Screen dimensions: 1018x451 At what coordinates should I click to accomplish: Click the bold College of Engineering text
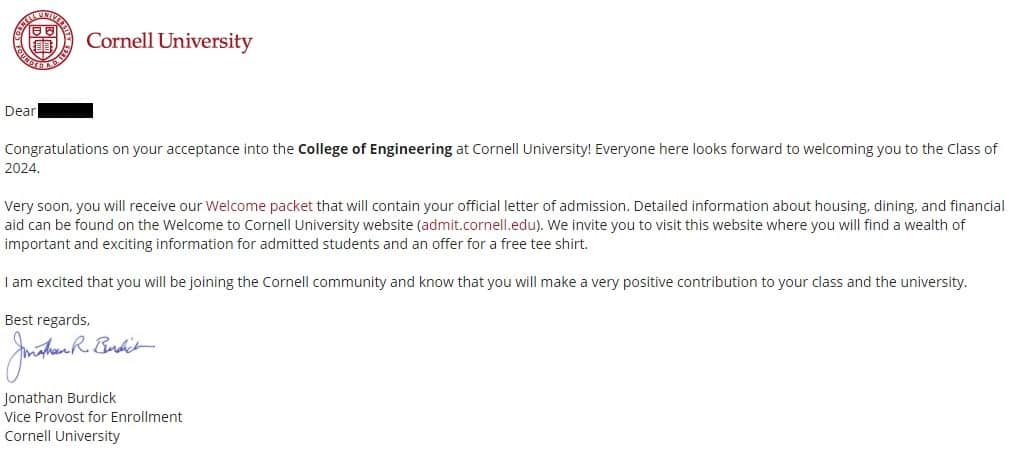click(375, 149)
